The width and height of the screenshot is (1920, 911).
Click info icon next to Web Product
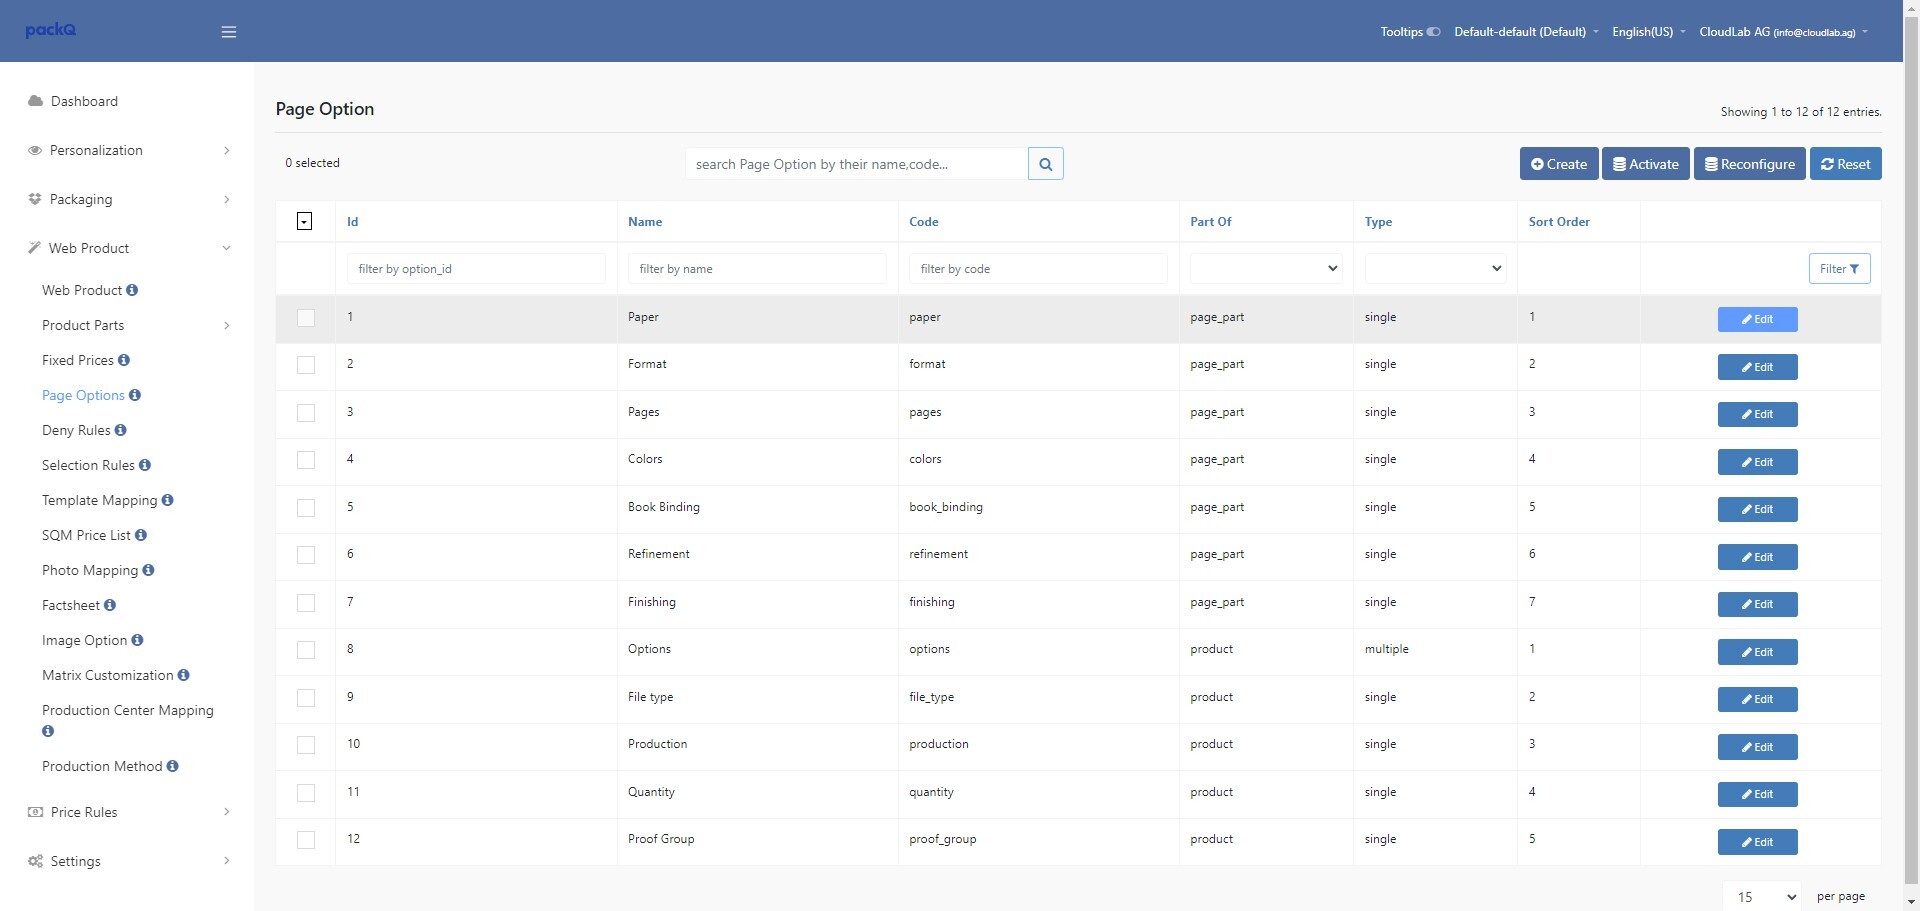[x=132, y=290]
